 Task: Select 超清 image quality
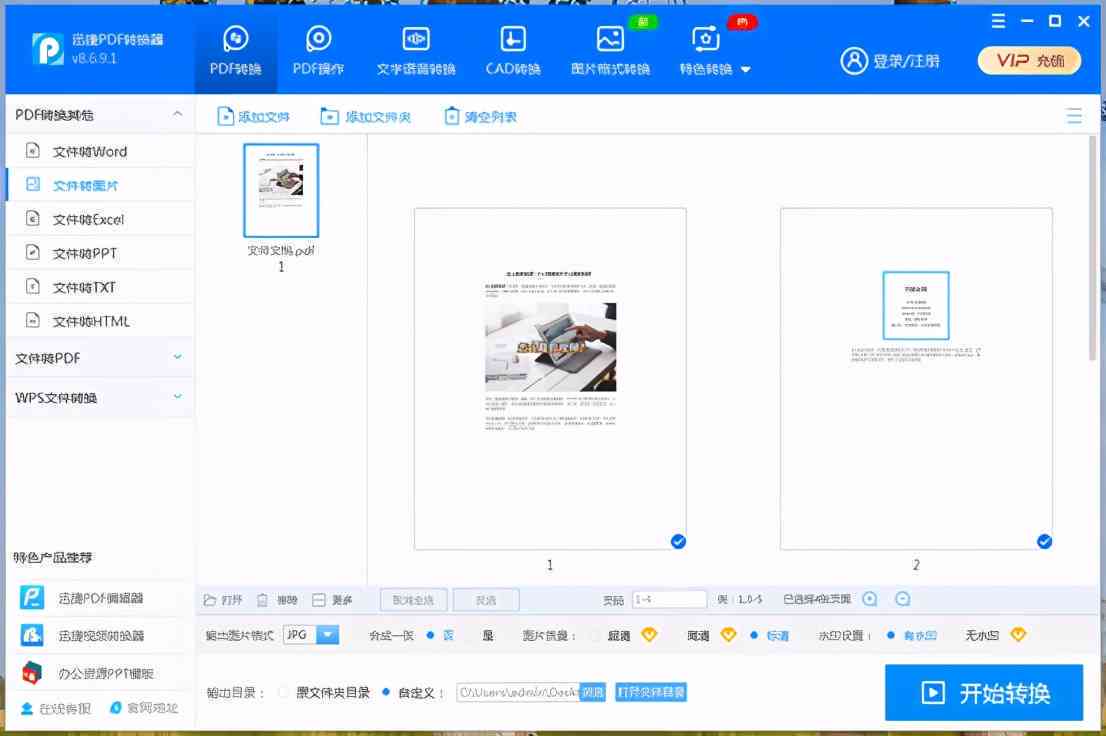click(x=612, y=635)
